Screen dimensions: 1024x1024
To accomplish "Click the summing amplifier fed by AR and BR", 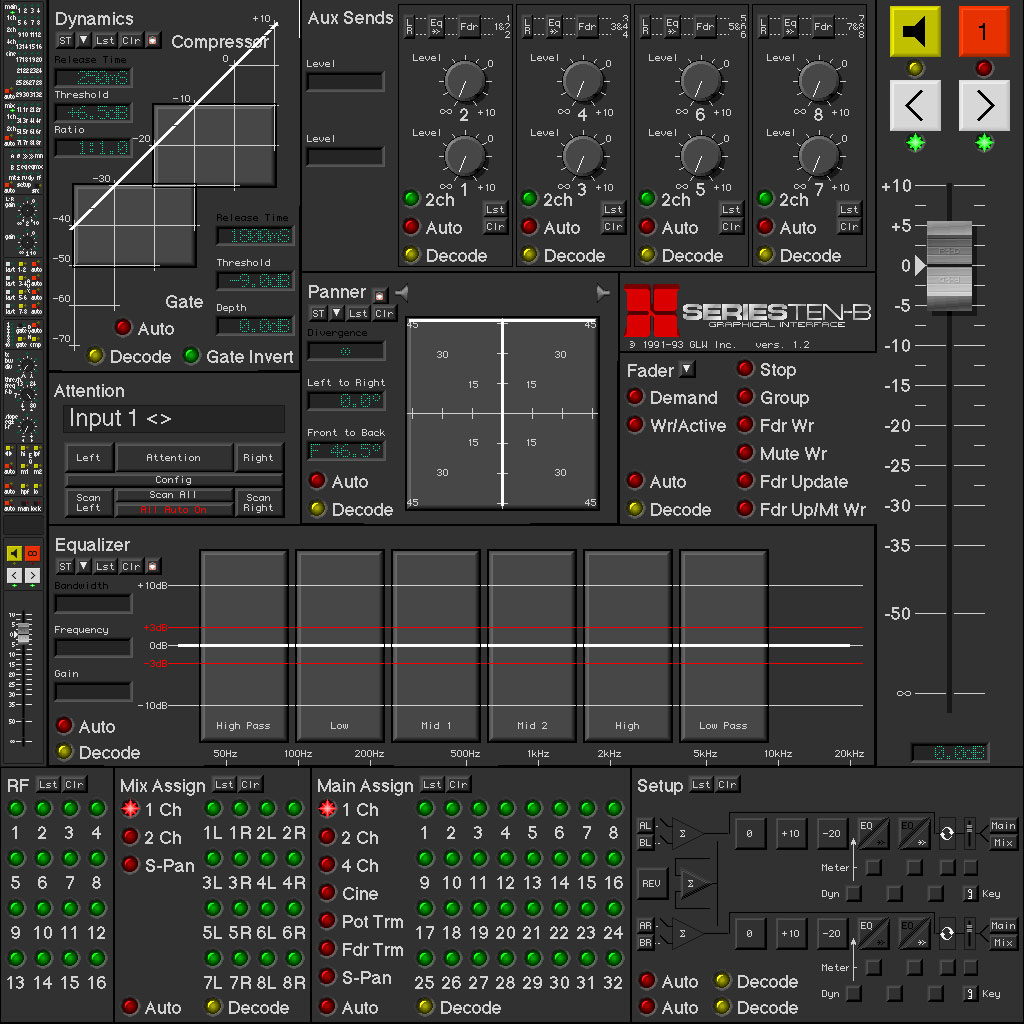I will (686, 933).
